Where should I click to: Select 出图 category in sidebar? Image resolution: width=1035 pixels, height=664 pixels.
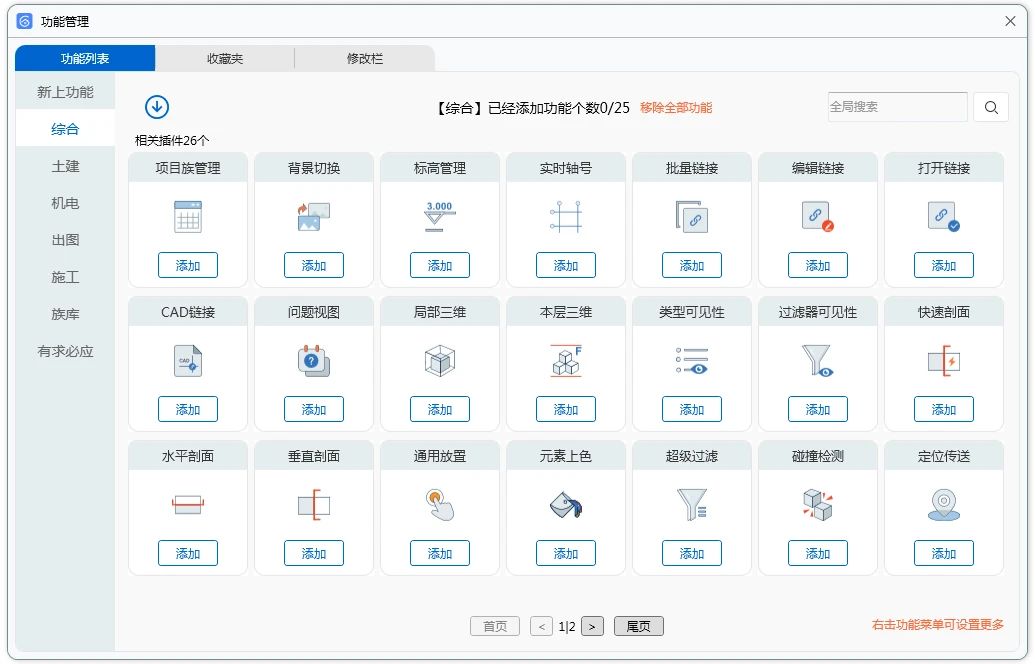pos(65,240)
